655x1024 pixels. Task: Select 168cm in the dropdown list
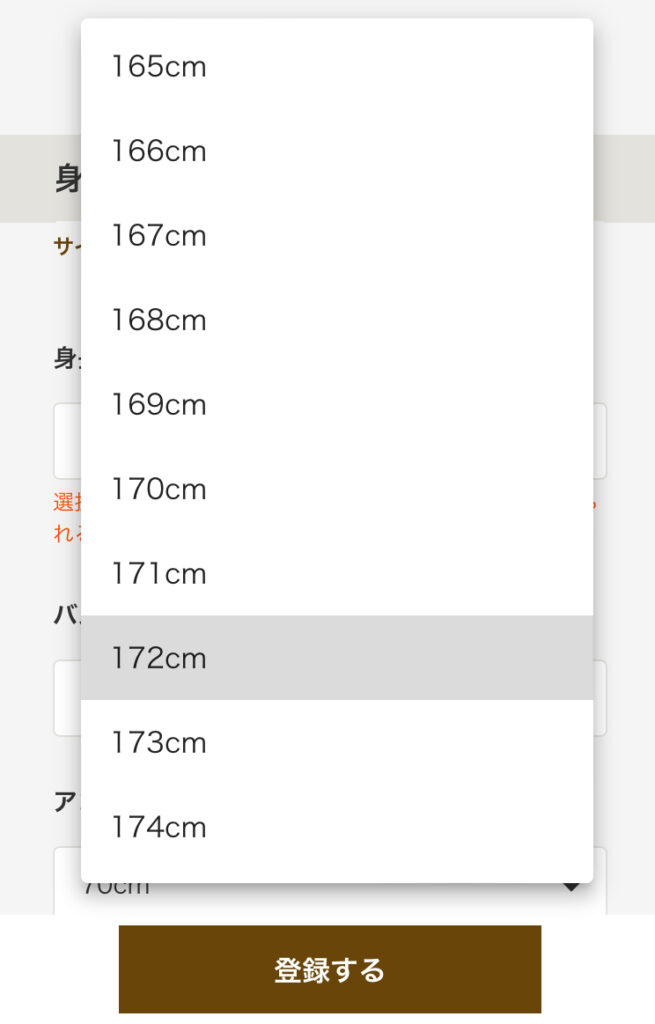coord(159,321)
